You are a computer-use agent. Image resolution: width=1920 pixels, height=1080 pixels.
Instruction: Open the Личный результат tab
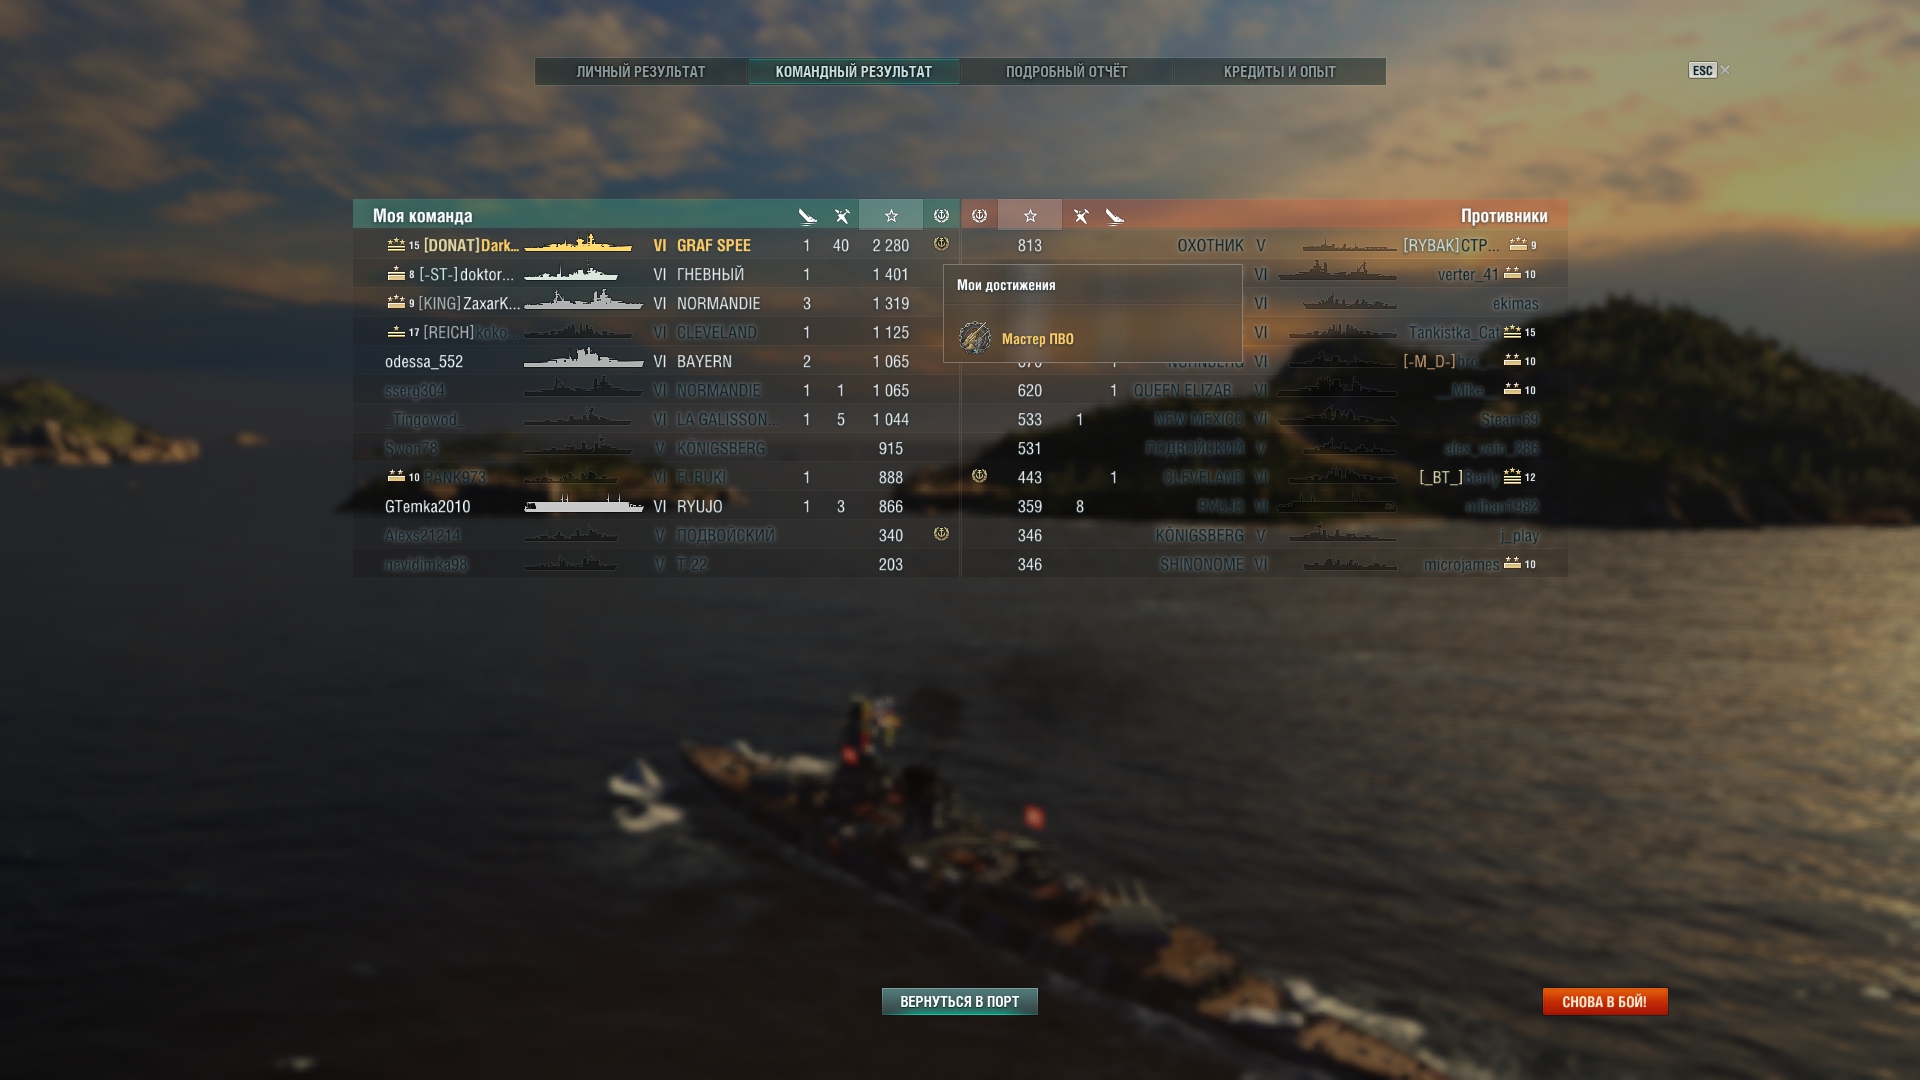tap(641, 72)
